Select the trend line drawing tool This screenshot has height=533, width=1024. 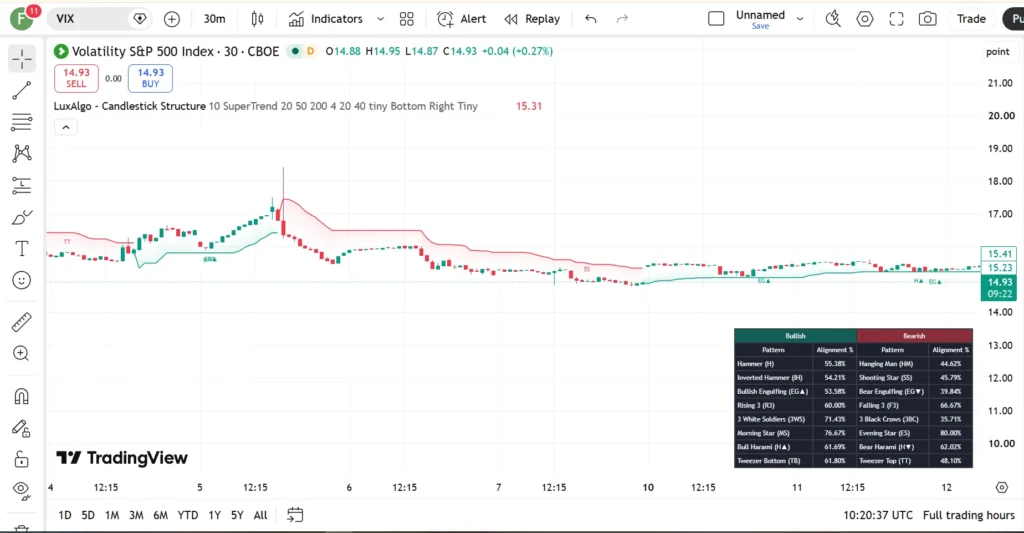[x=22, y=91]
